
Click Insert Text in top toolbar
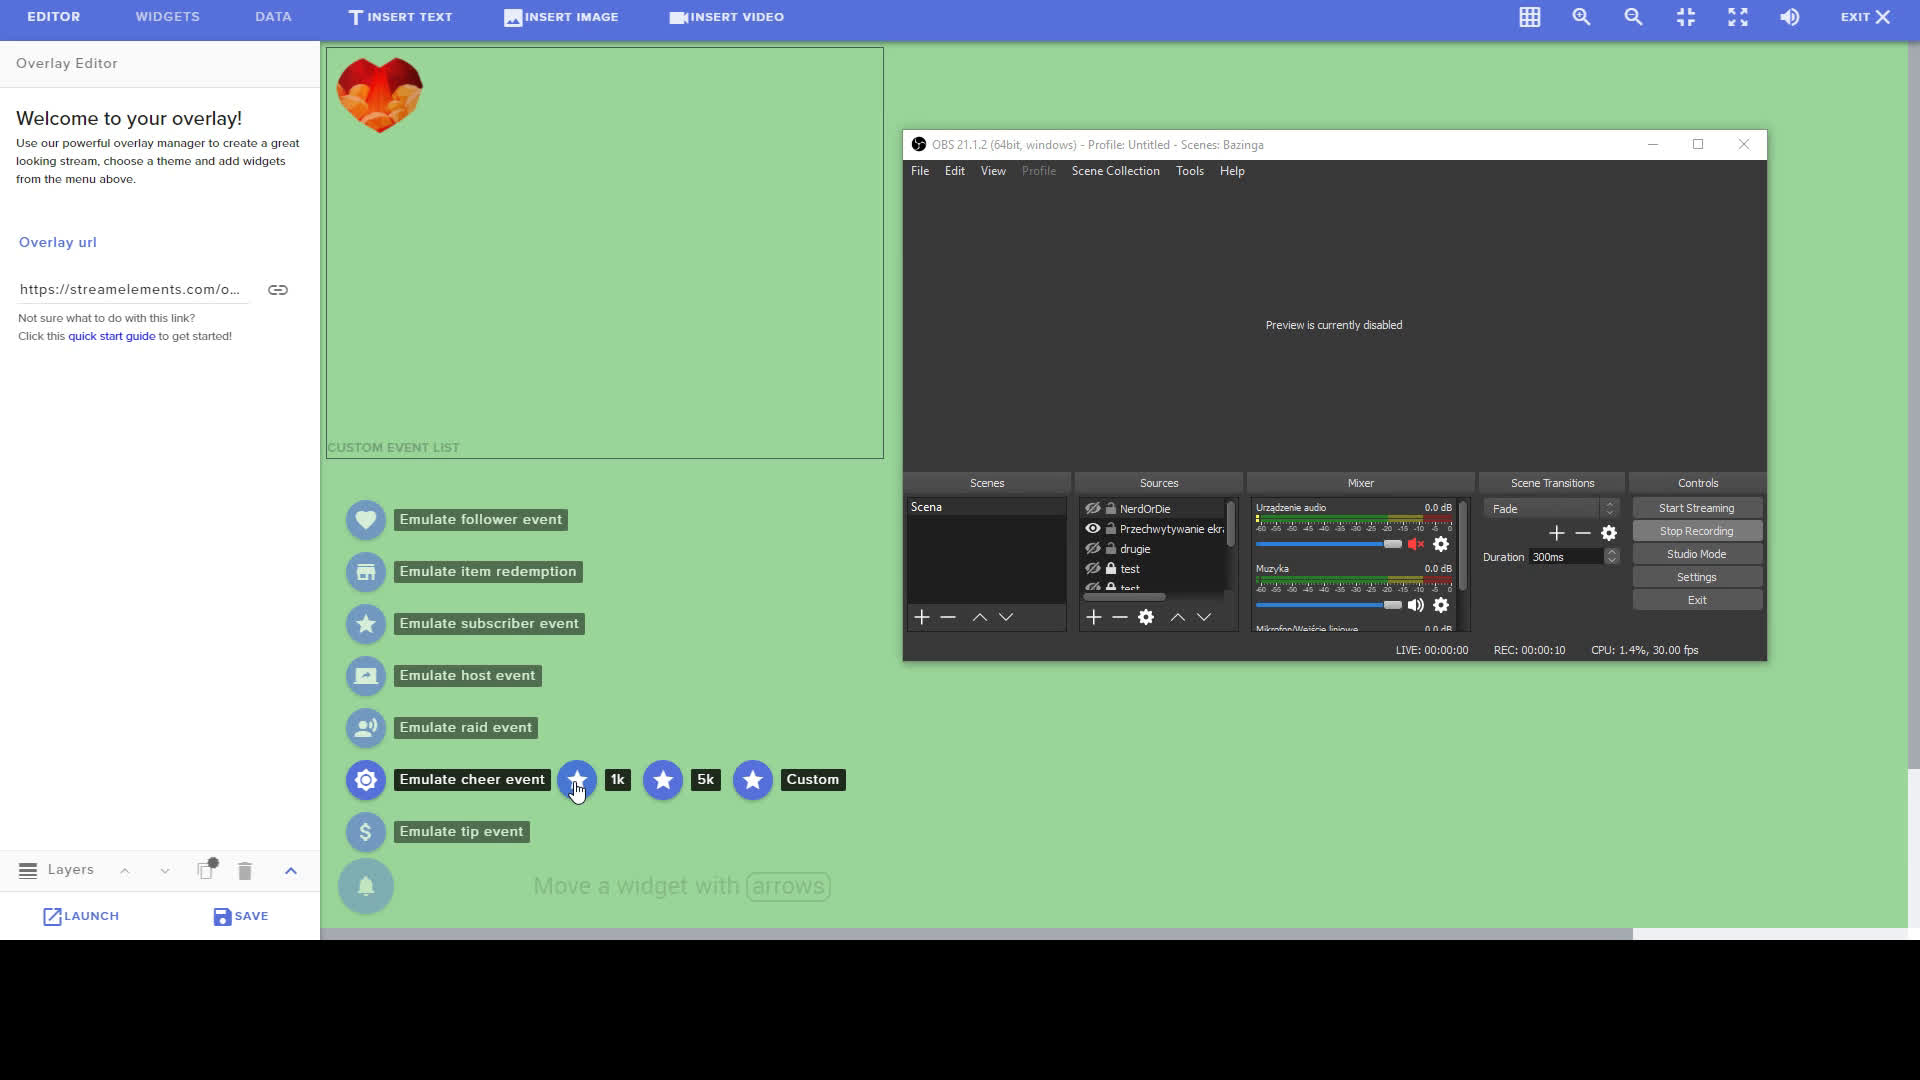400,17
